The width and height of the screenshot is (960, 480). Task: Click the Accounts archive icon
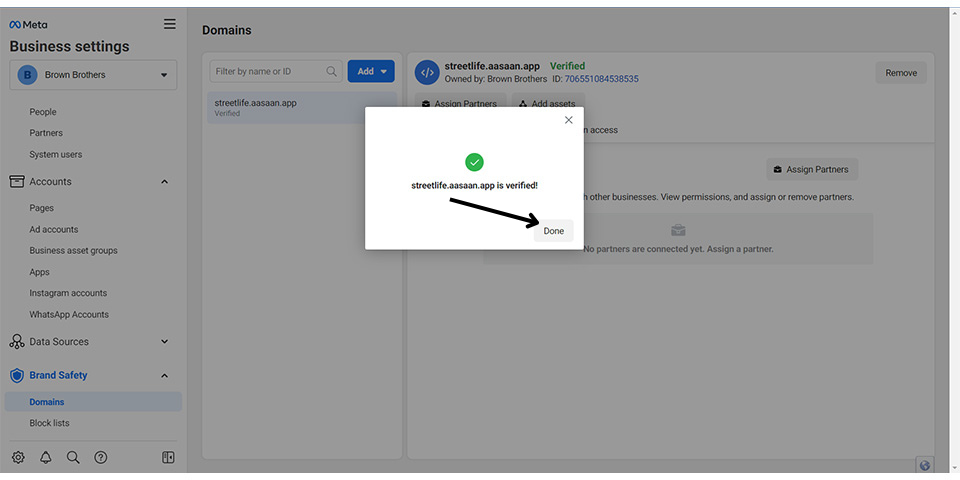tap(17, 181)
